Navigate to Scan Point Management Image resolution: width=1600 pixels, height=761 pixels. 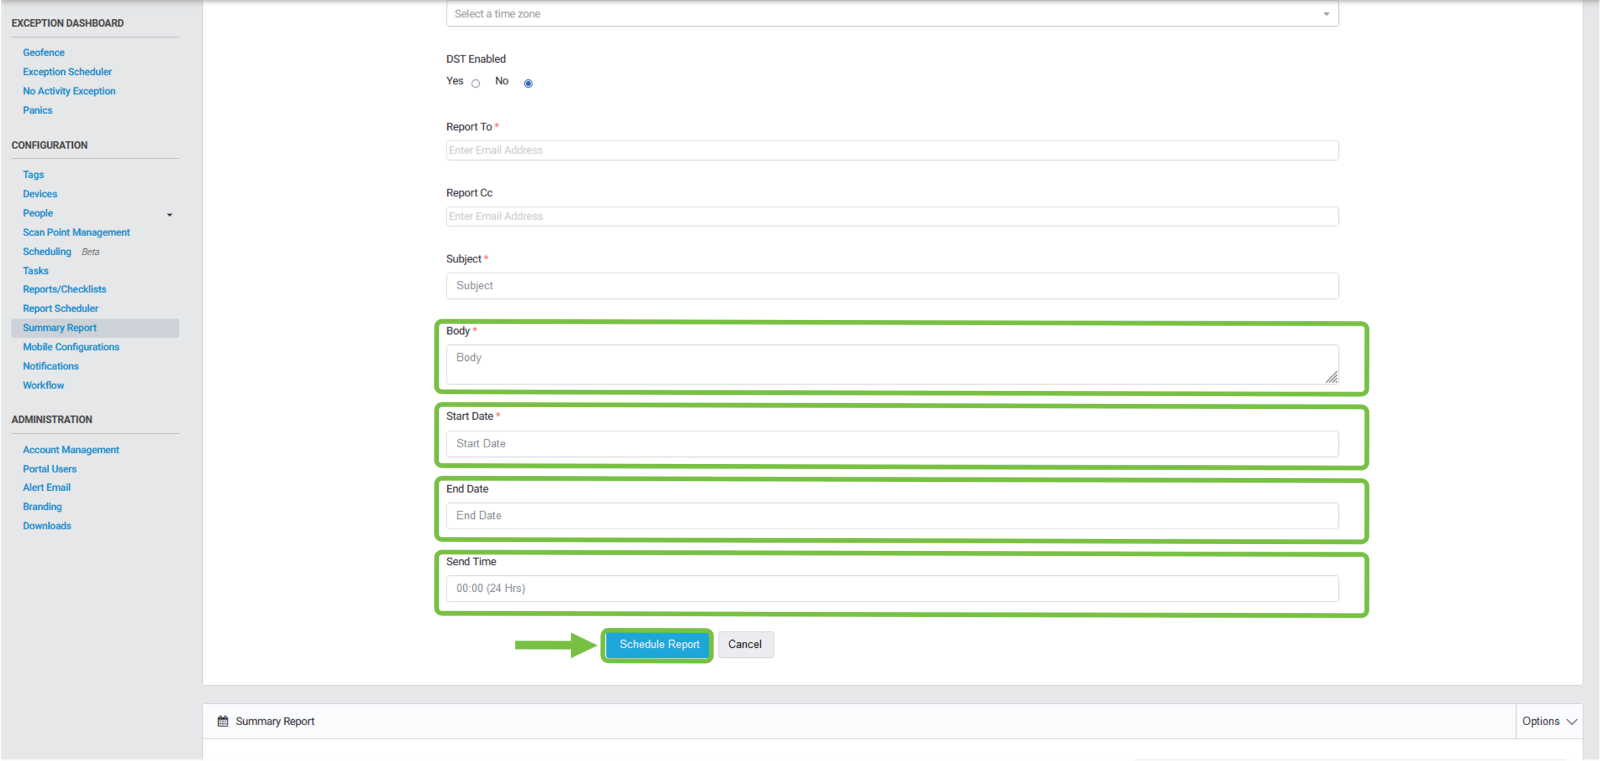(x=76, y=233)
